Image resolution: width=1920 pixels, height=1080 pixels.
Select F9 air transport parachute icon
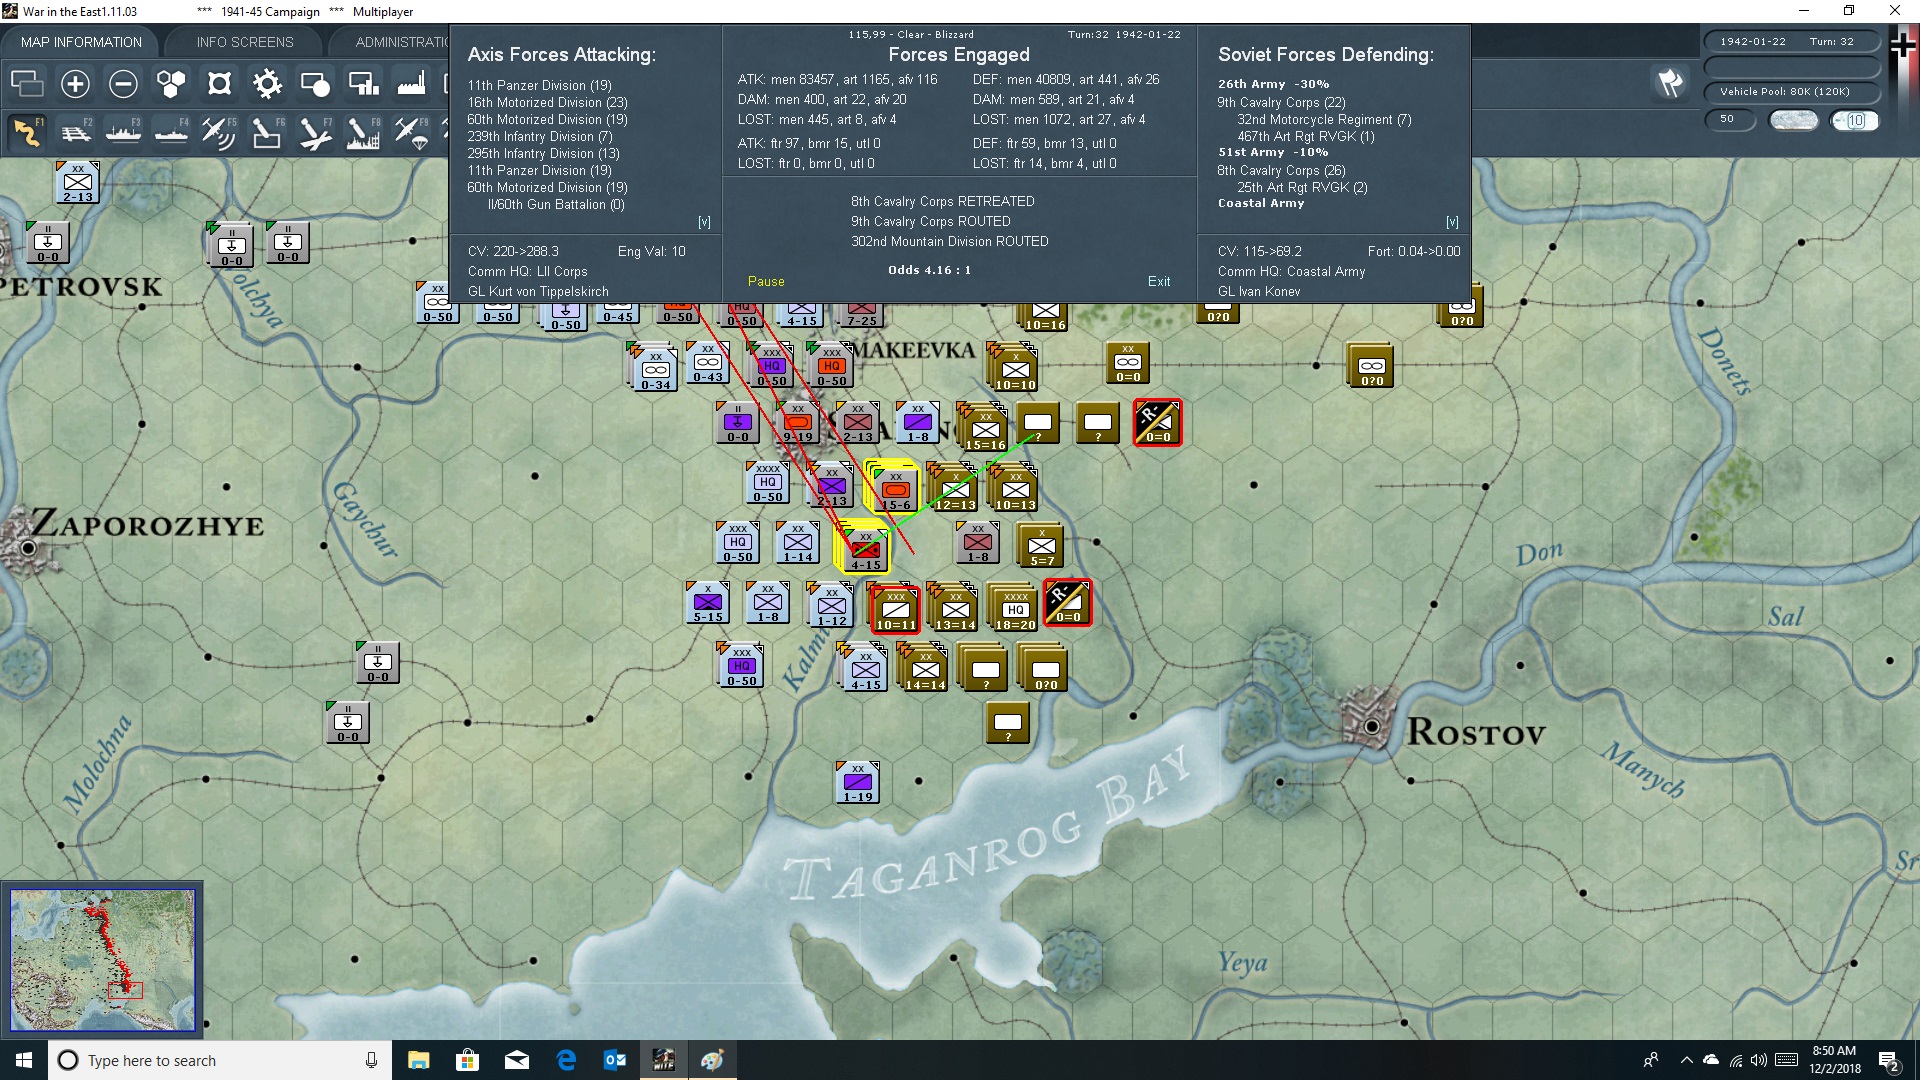point(411,132)
